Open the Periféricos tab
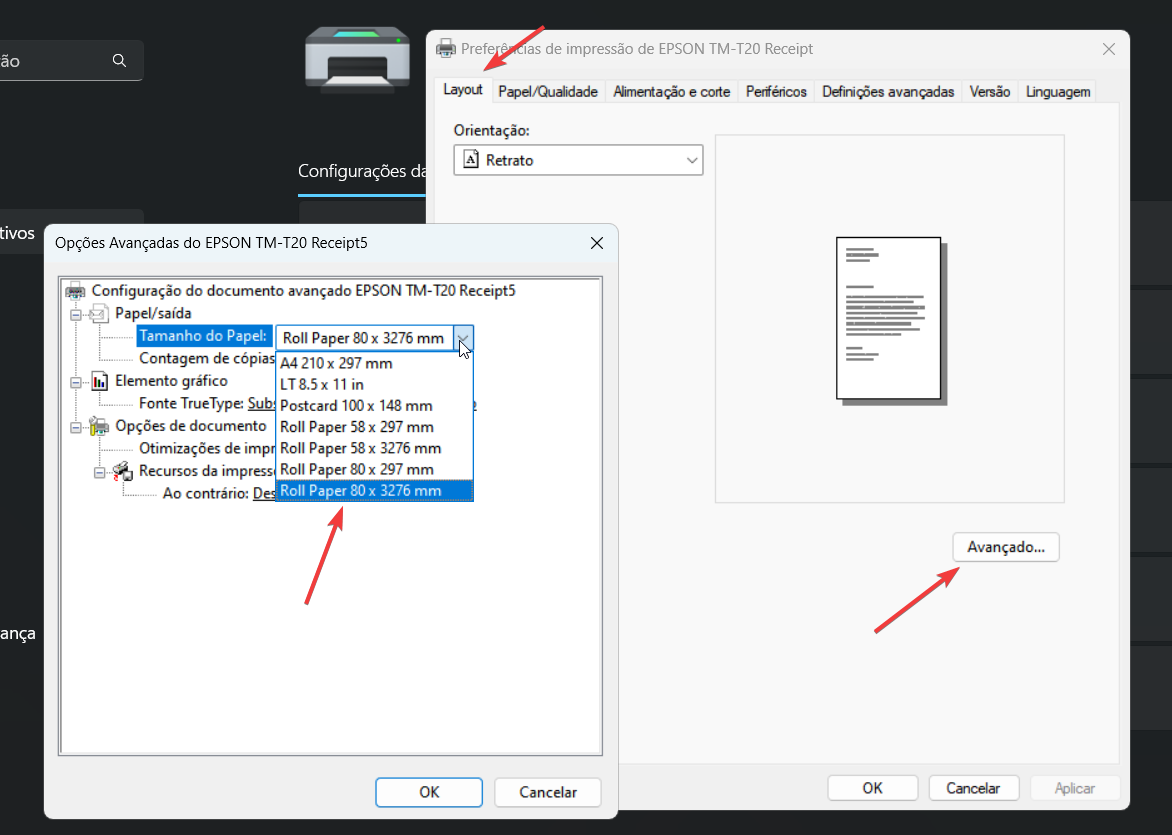 (x=776, y=91)
